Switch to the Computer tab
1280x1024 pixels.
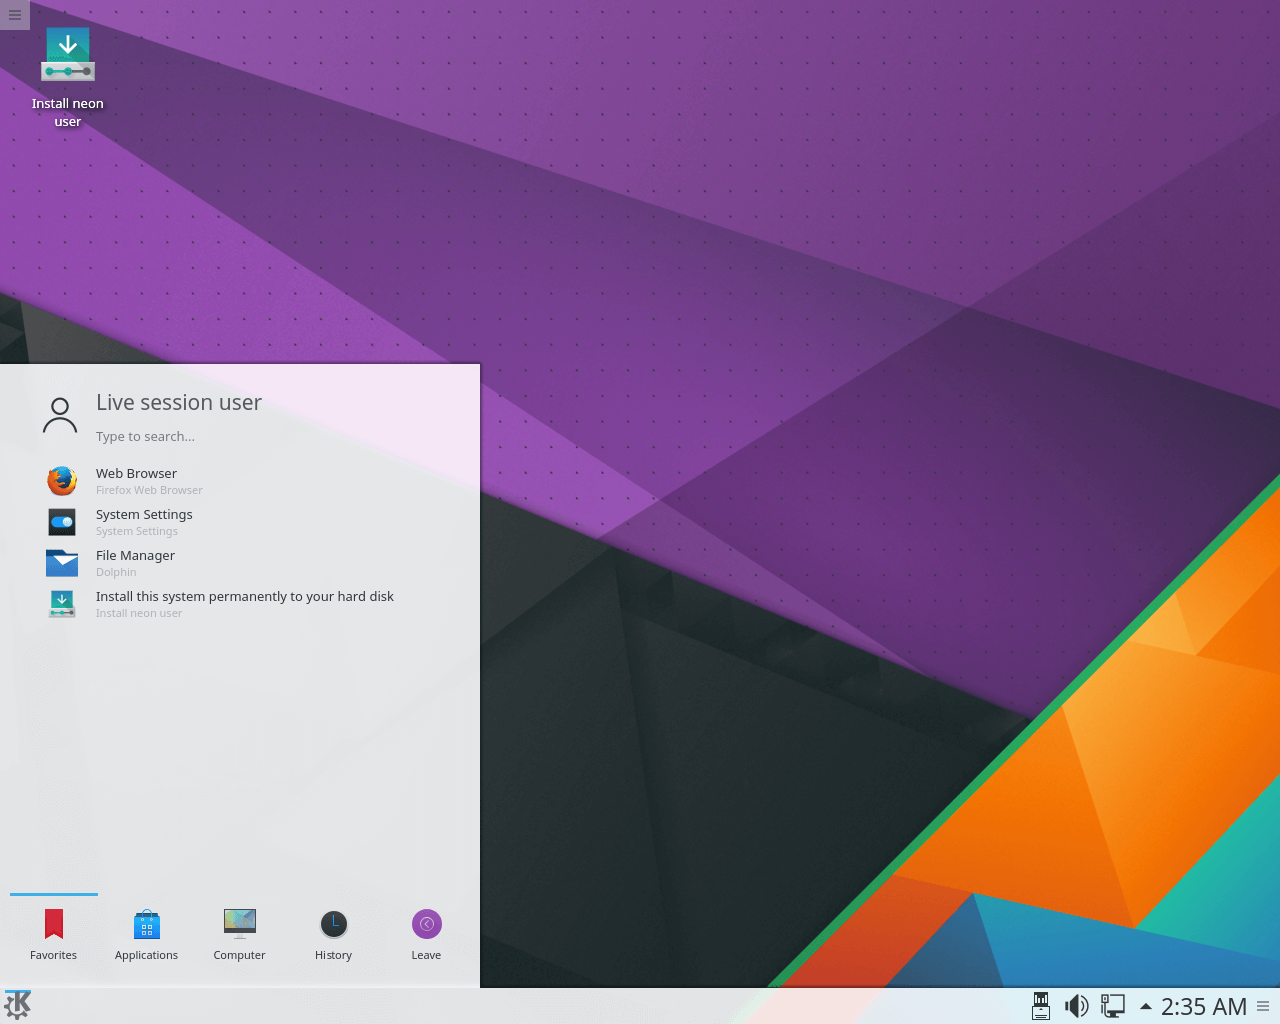pyautogui.click(x=239, y=936)
